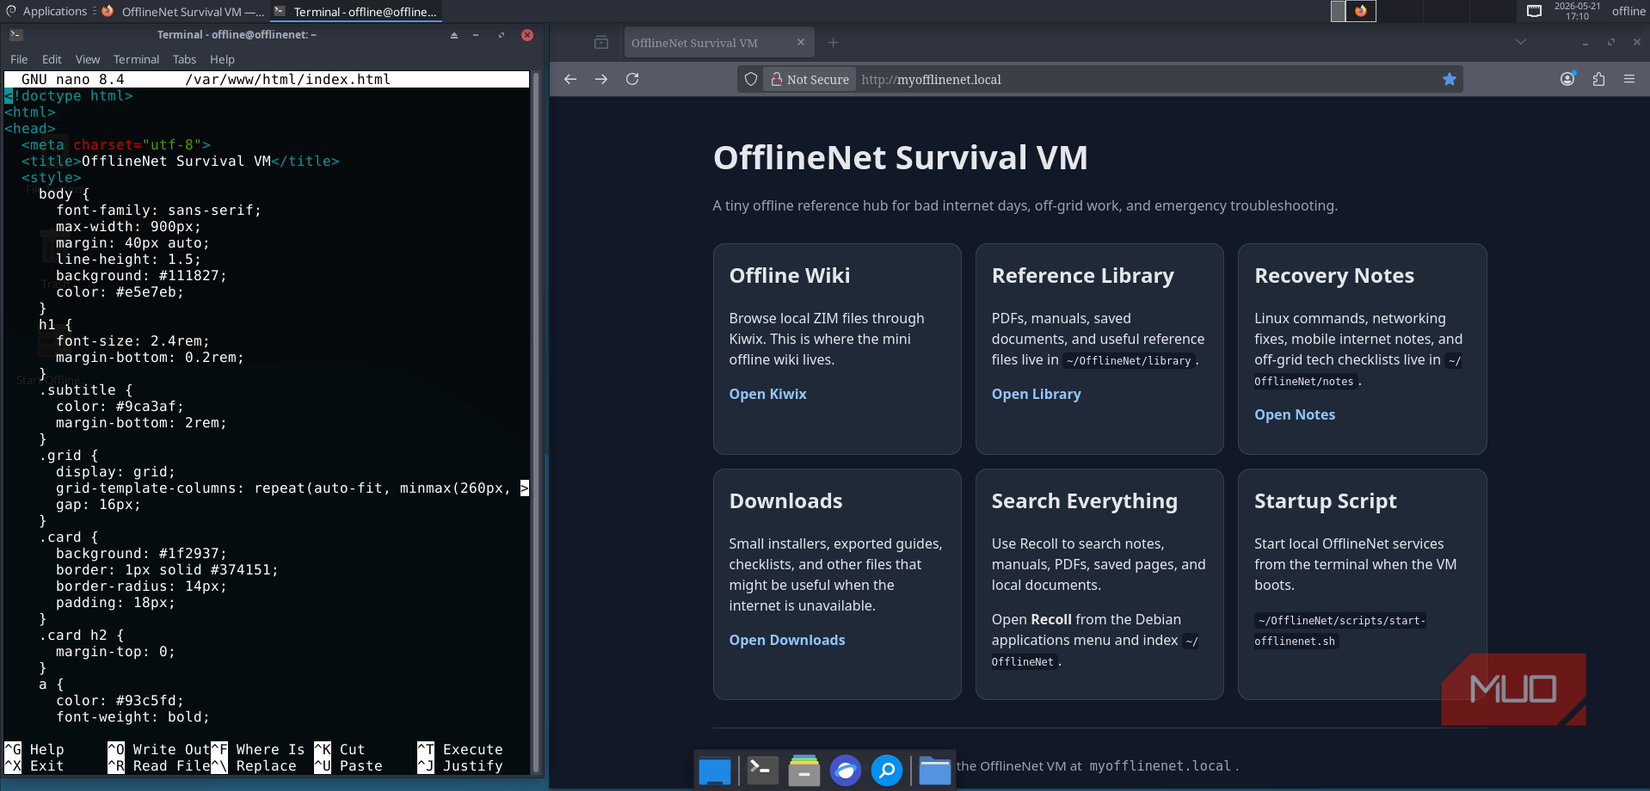Image resolution: width=1650 pixels, height=791 pixels.
Task: Open the terminal File menu
Action: pos(19,59)
